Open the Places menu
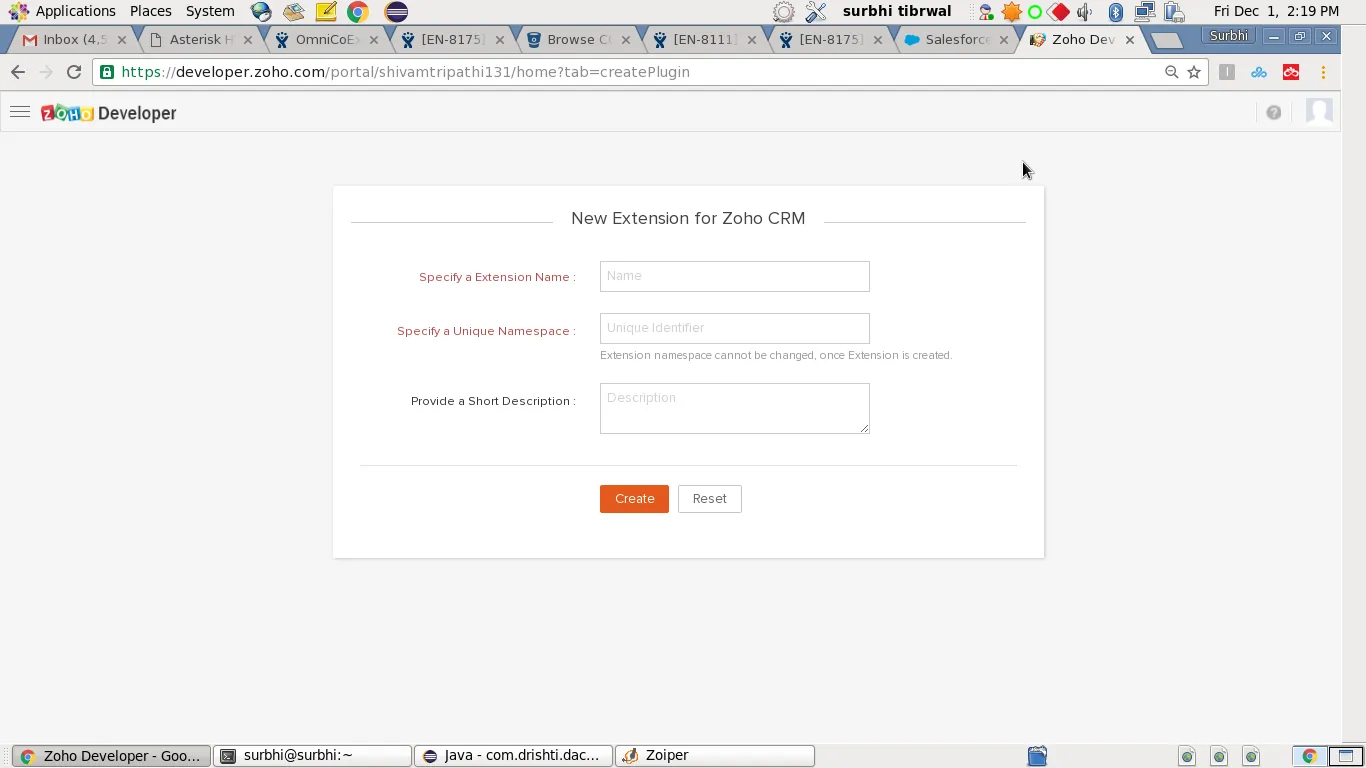 [x=150, y=11]
